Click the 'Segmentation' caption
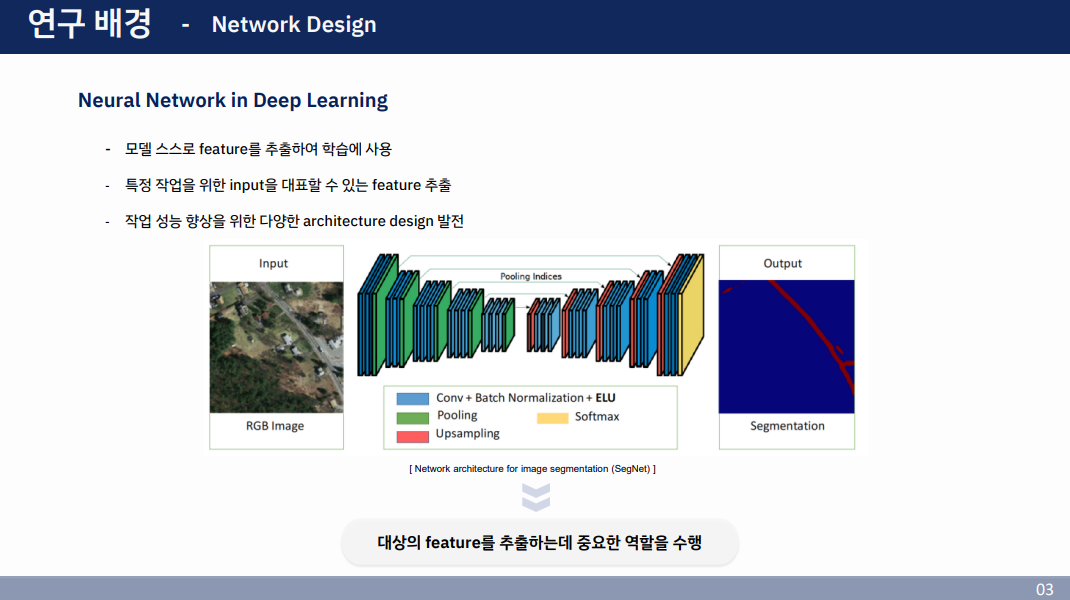This screenshot has width=1070, height=600. click(x=787, y=426)
